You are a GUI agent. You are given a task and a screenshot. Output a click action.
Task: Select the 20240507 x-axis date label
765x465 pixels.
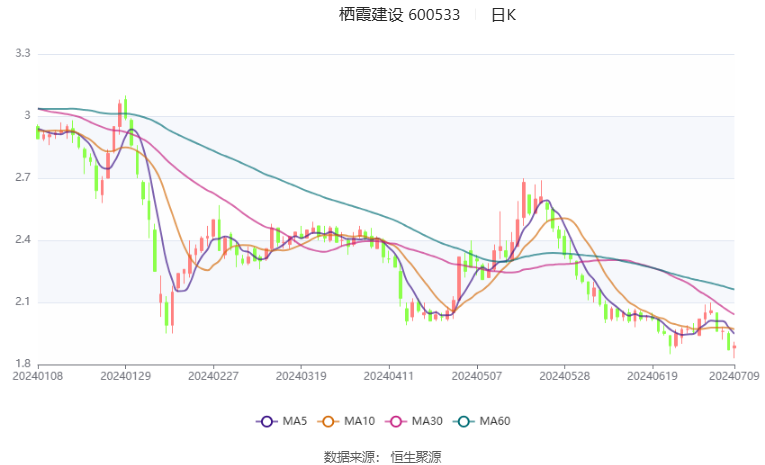coord(477,376)
